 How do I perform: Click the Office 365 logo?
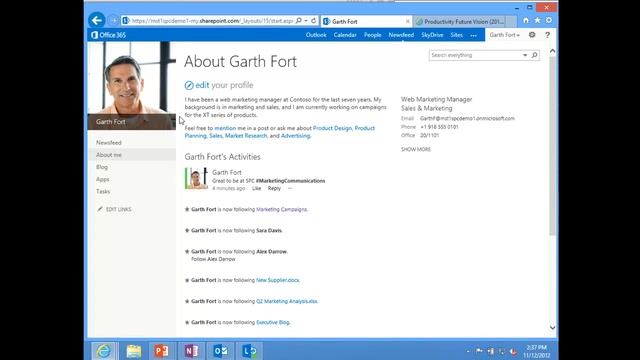(x=108, y=35)
